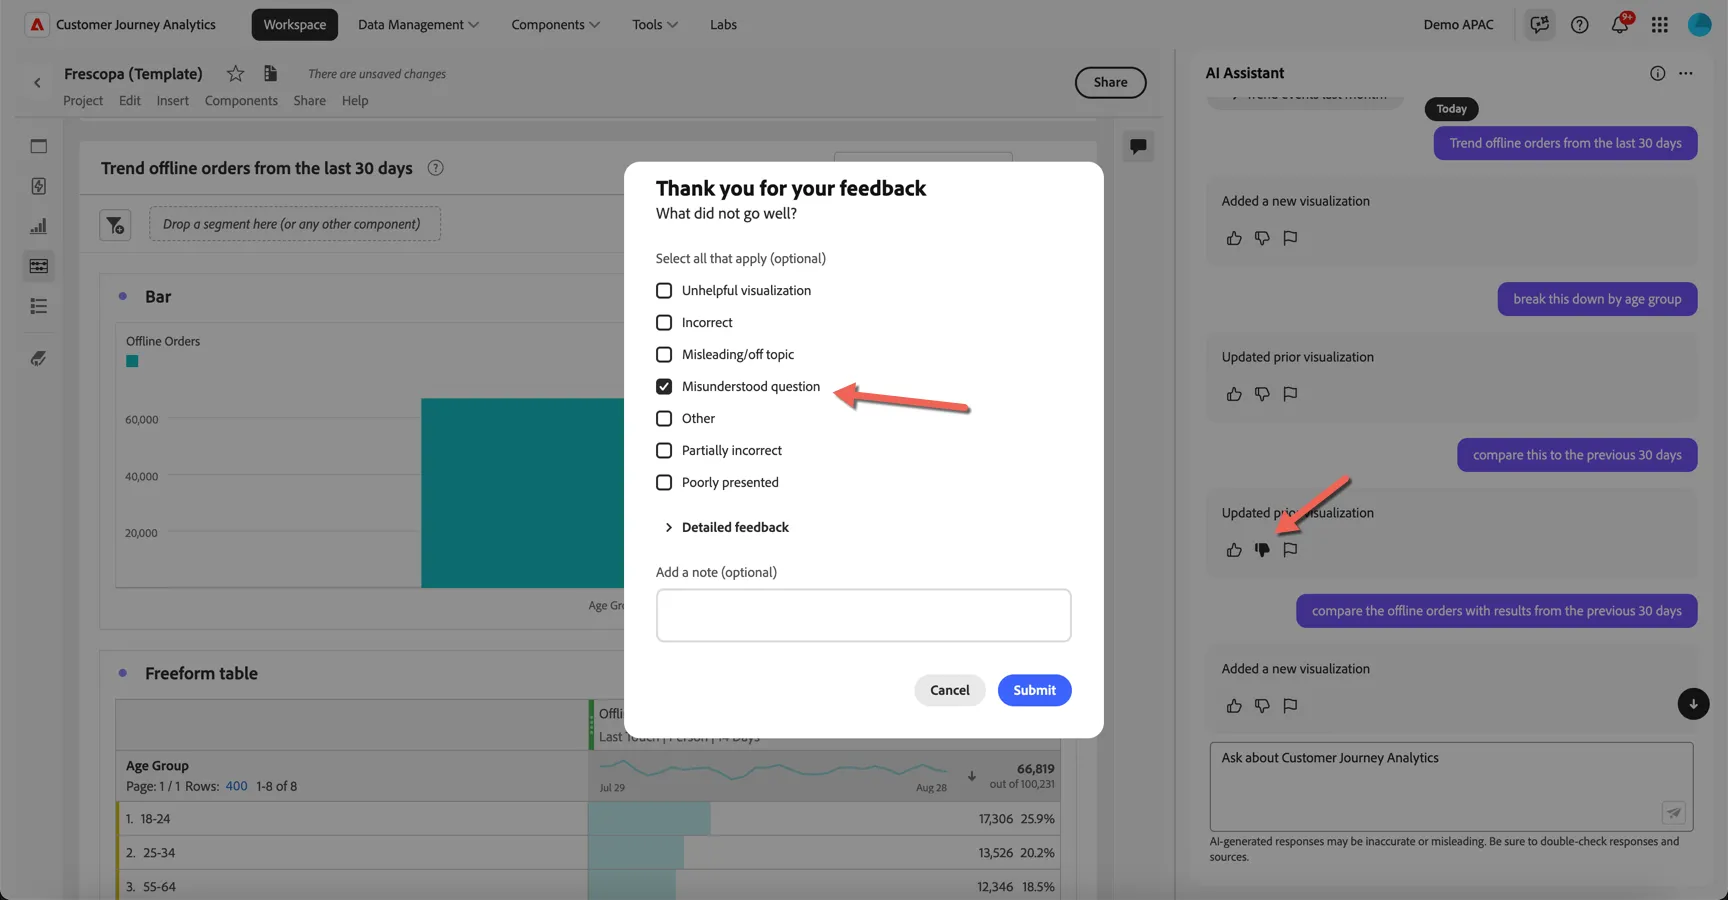
Task: Open the AI Assistant chat icon in top bar
Action: pyautogui.click(x=1539, y=24)
